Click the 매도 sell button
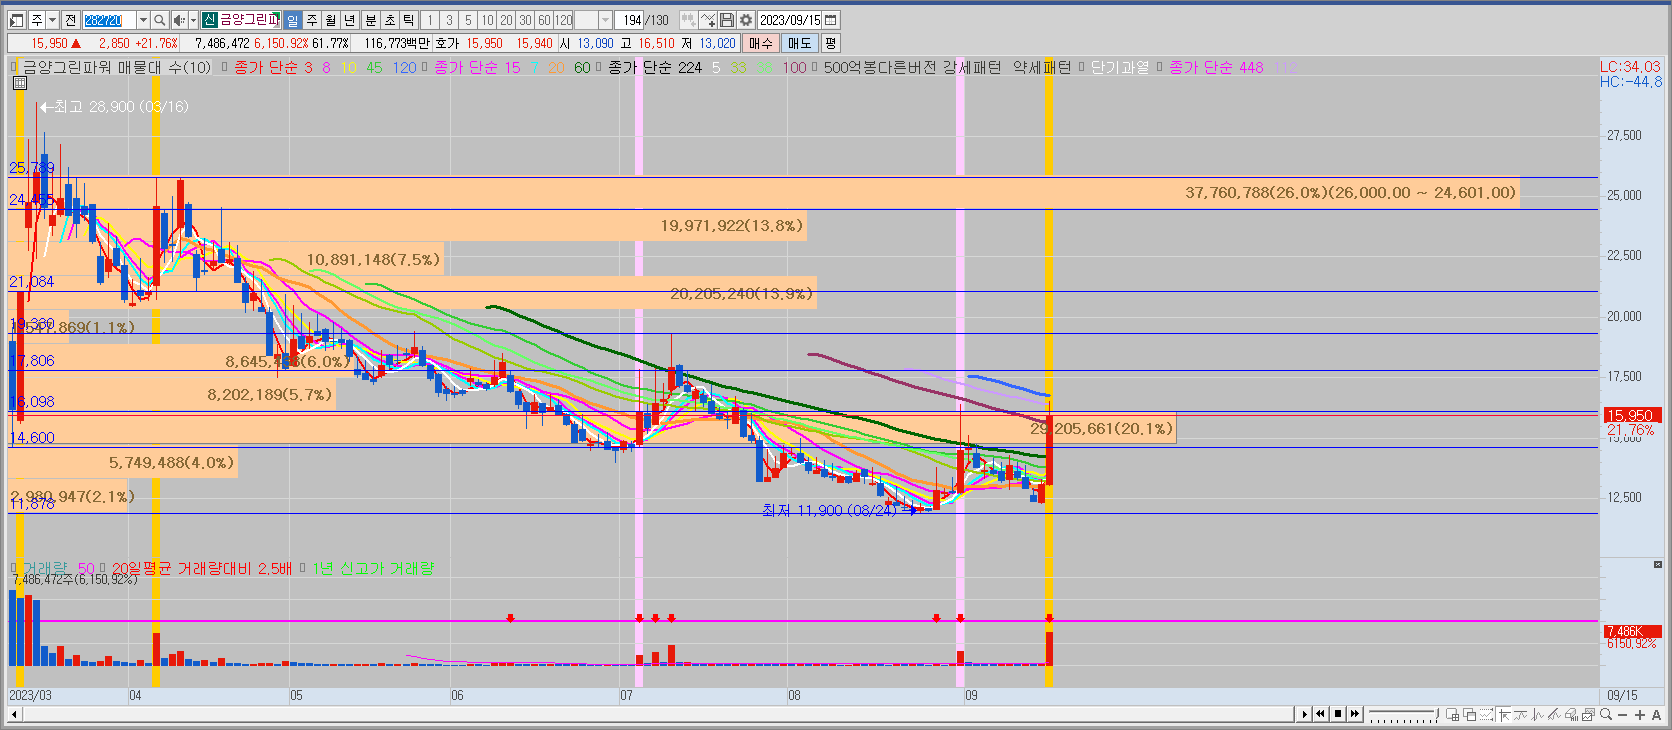This screenshot has height=730, width=1672. coord(800,43)
